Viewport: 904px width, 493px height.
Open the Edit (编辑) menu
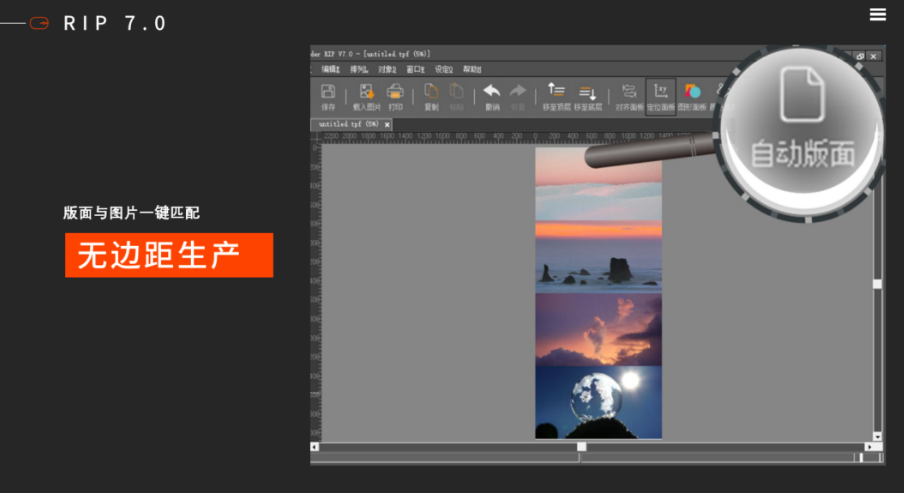pyautogui.click(x=331, y=69)
